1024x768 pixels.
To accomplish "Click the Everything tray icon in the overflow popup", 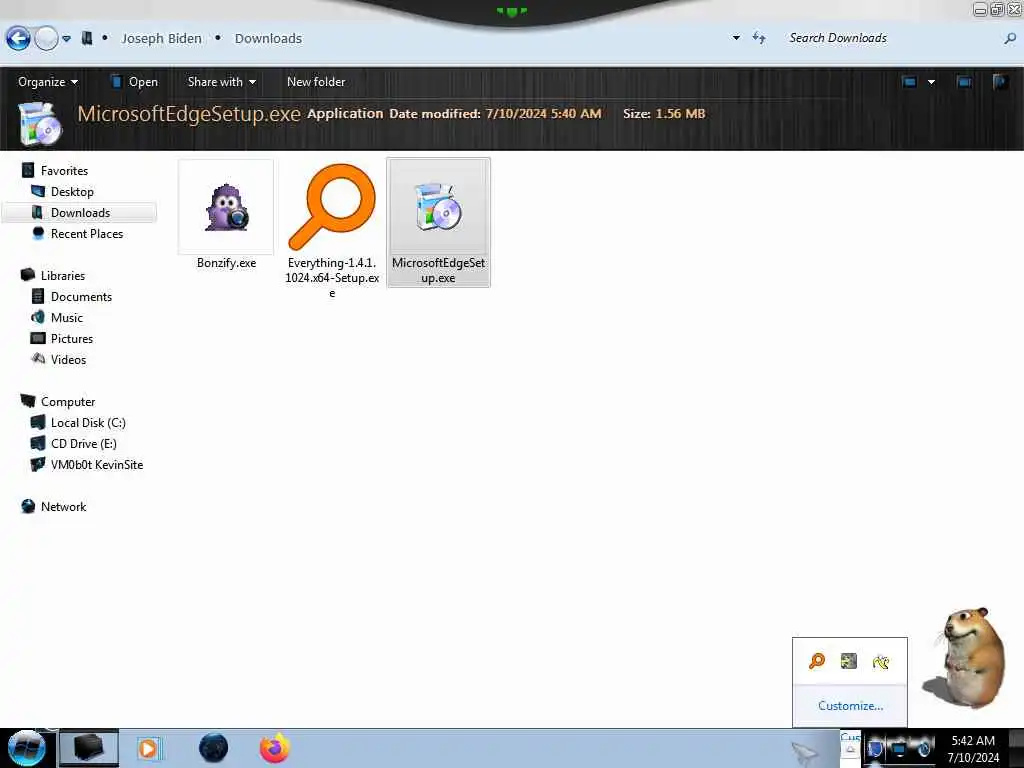I will coord(816,662).
